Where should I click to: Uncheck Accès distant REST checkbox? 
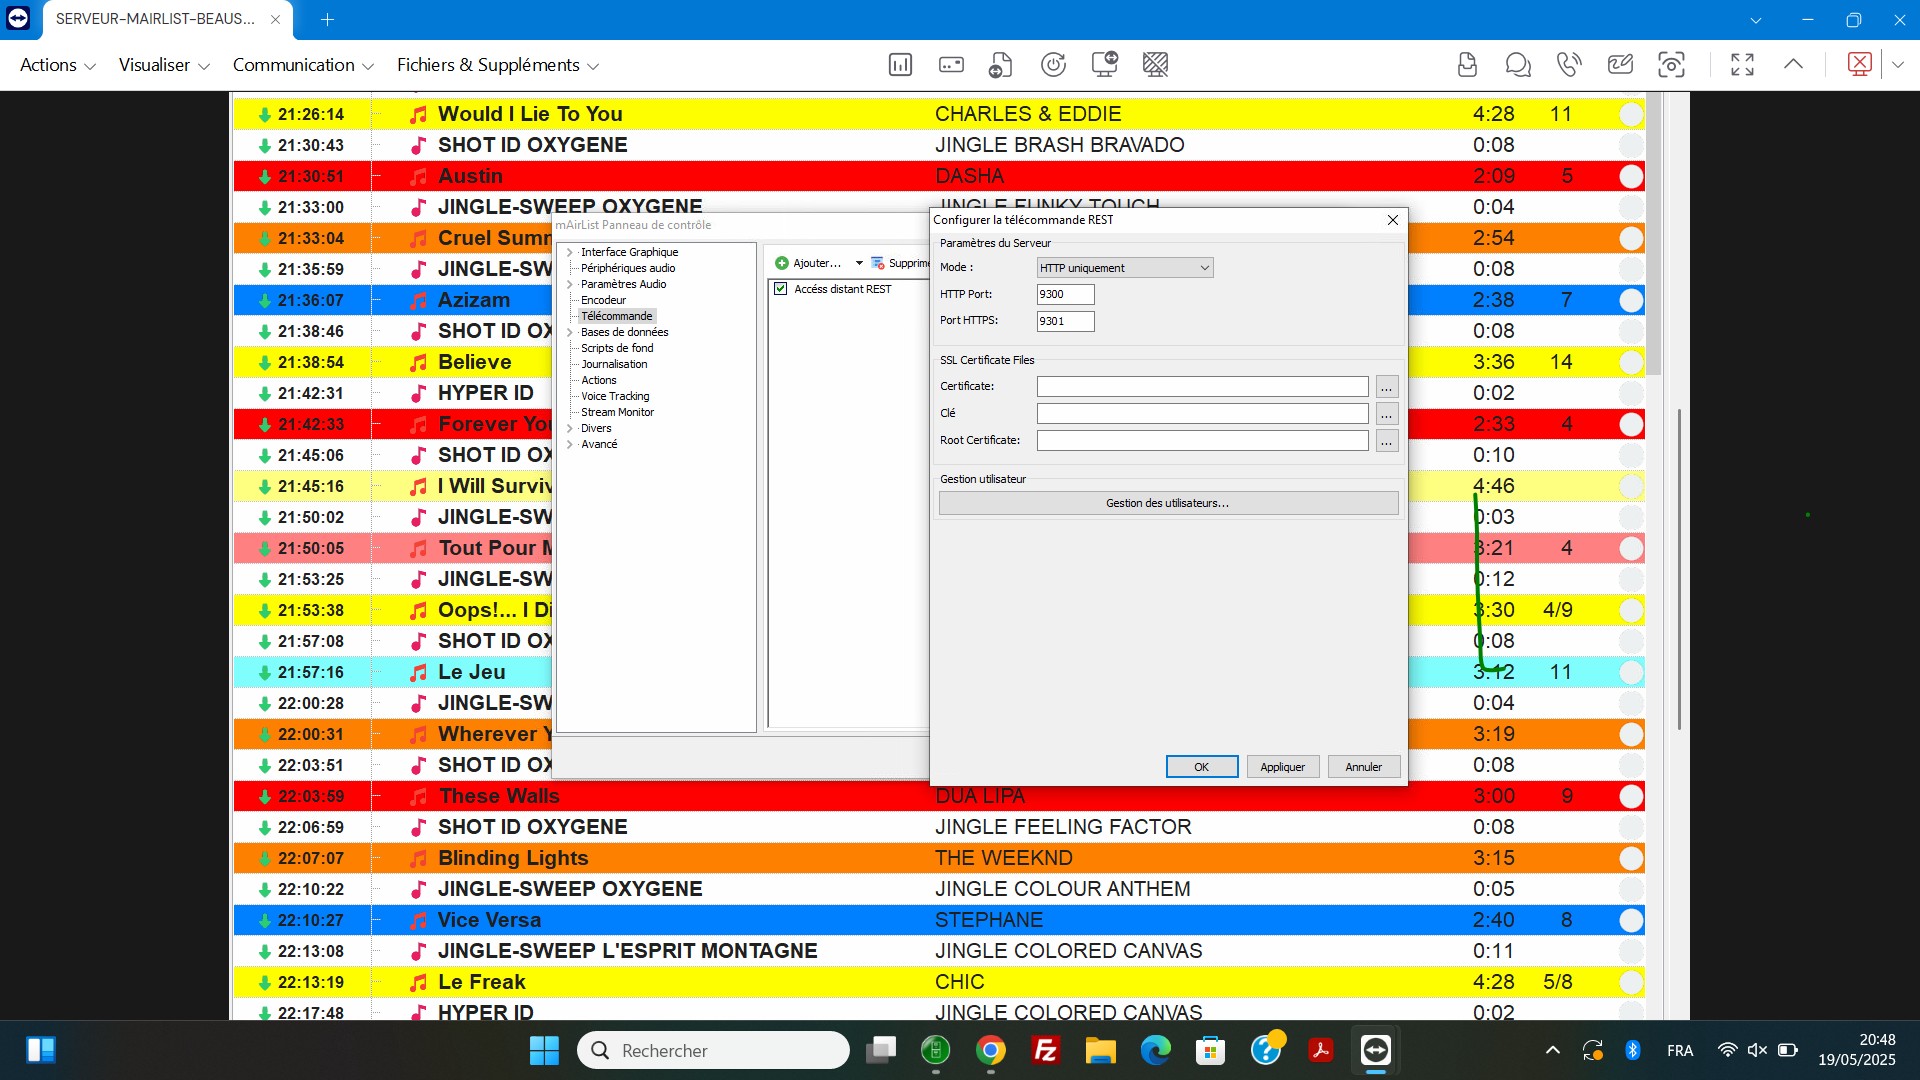(781, 289)
